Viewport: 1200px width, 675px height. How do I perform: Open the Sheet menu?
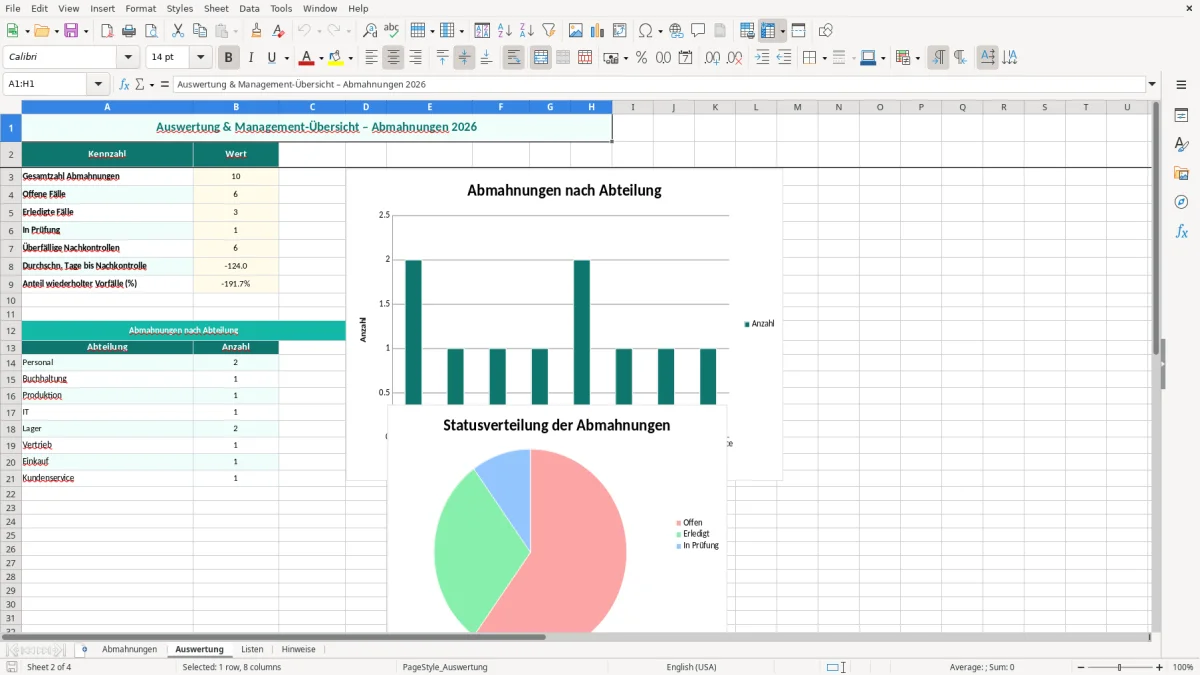coord(216,8)
